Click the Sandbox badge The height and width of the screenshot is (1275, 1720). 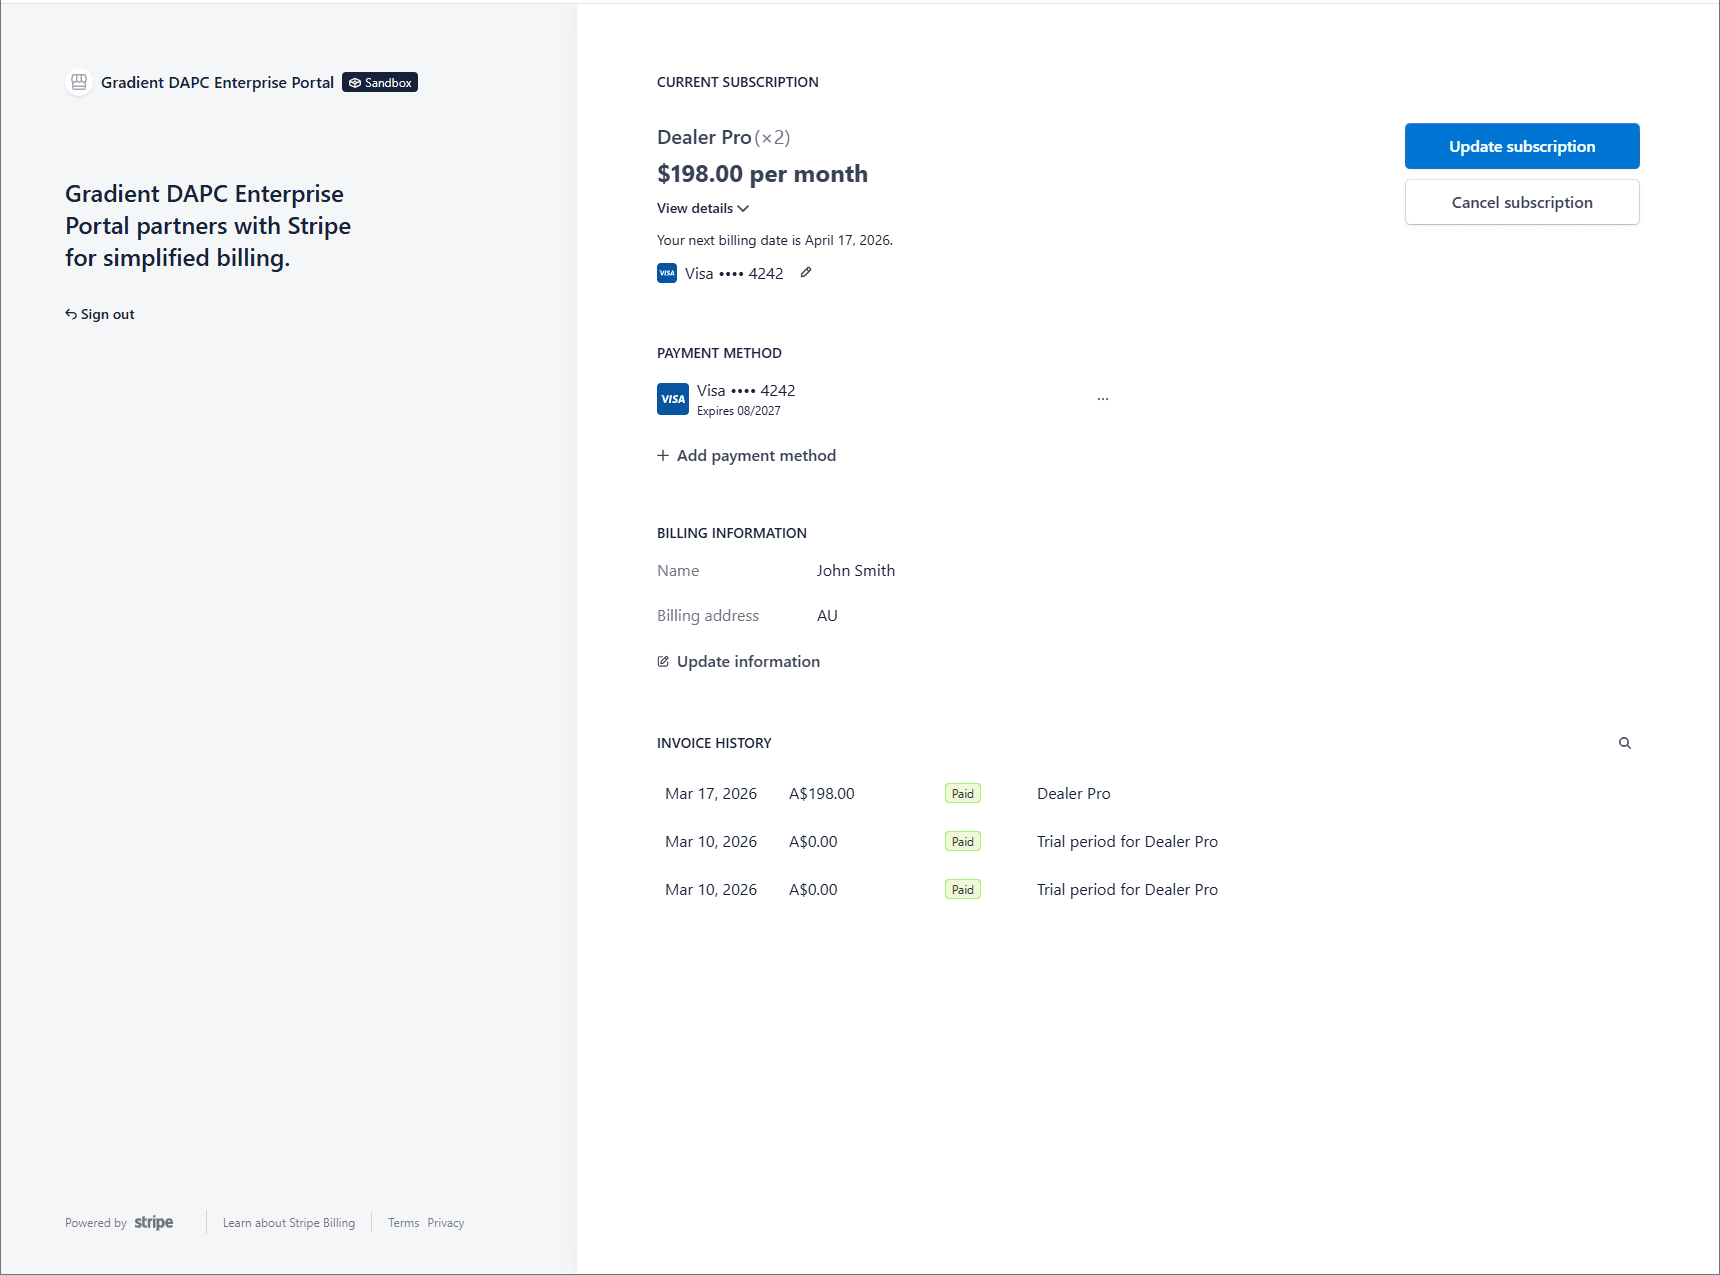pyautogui.click(x=380, y=82)
